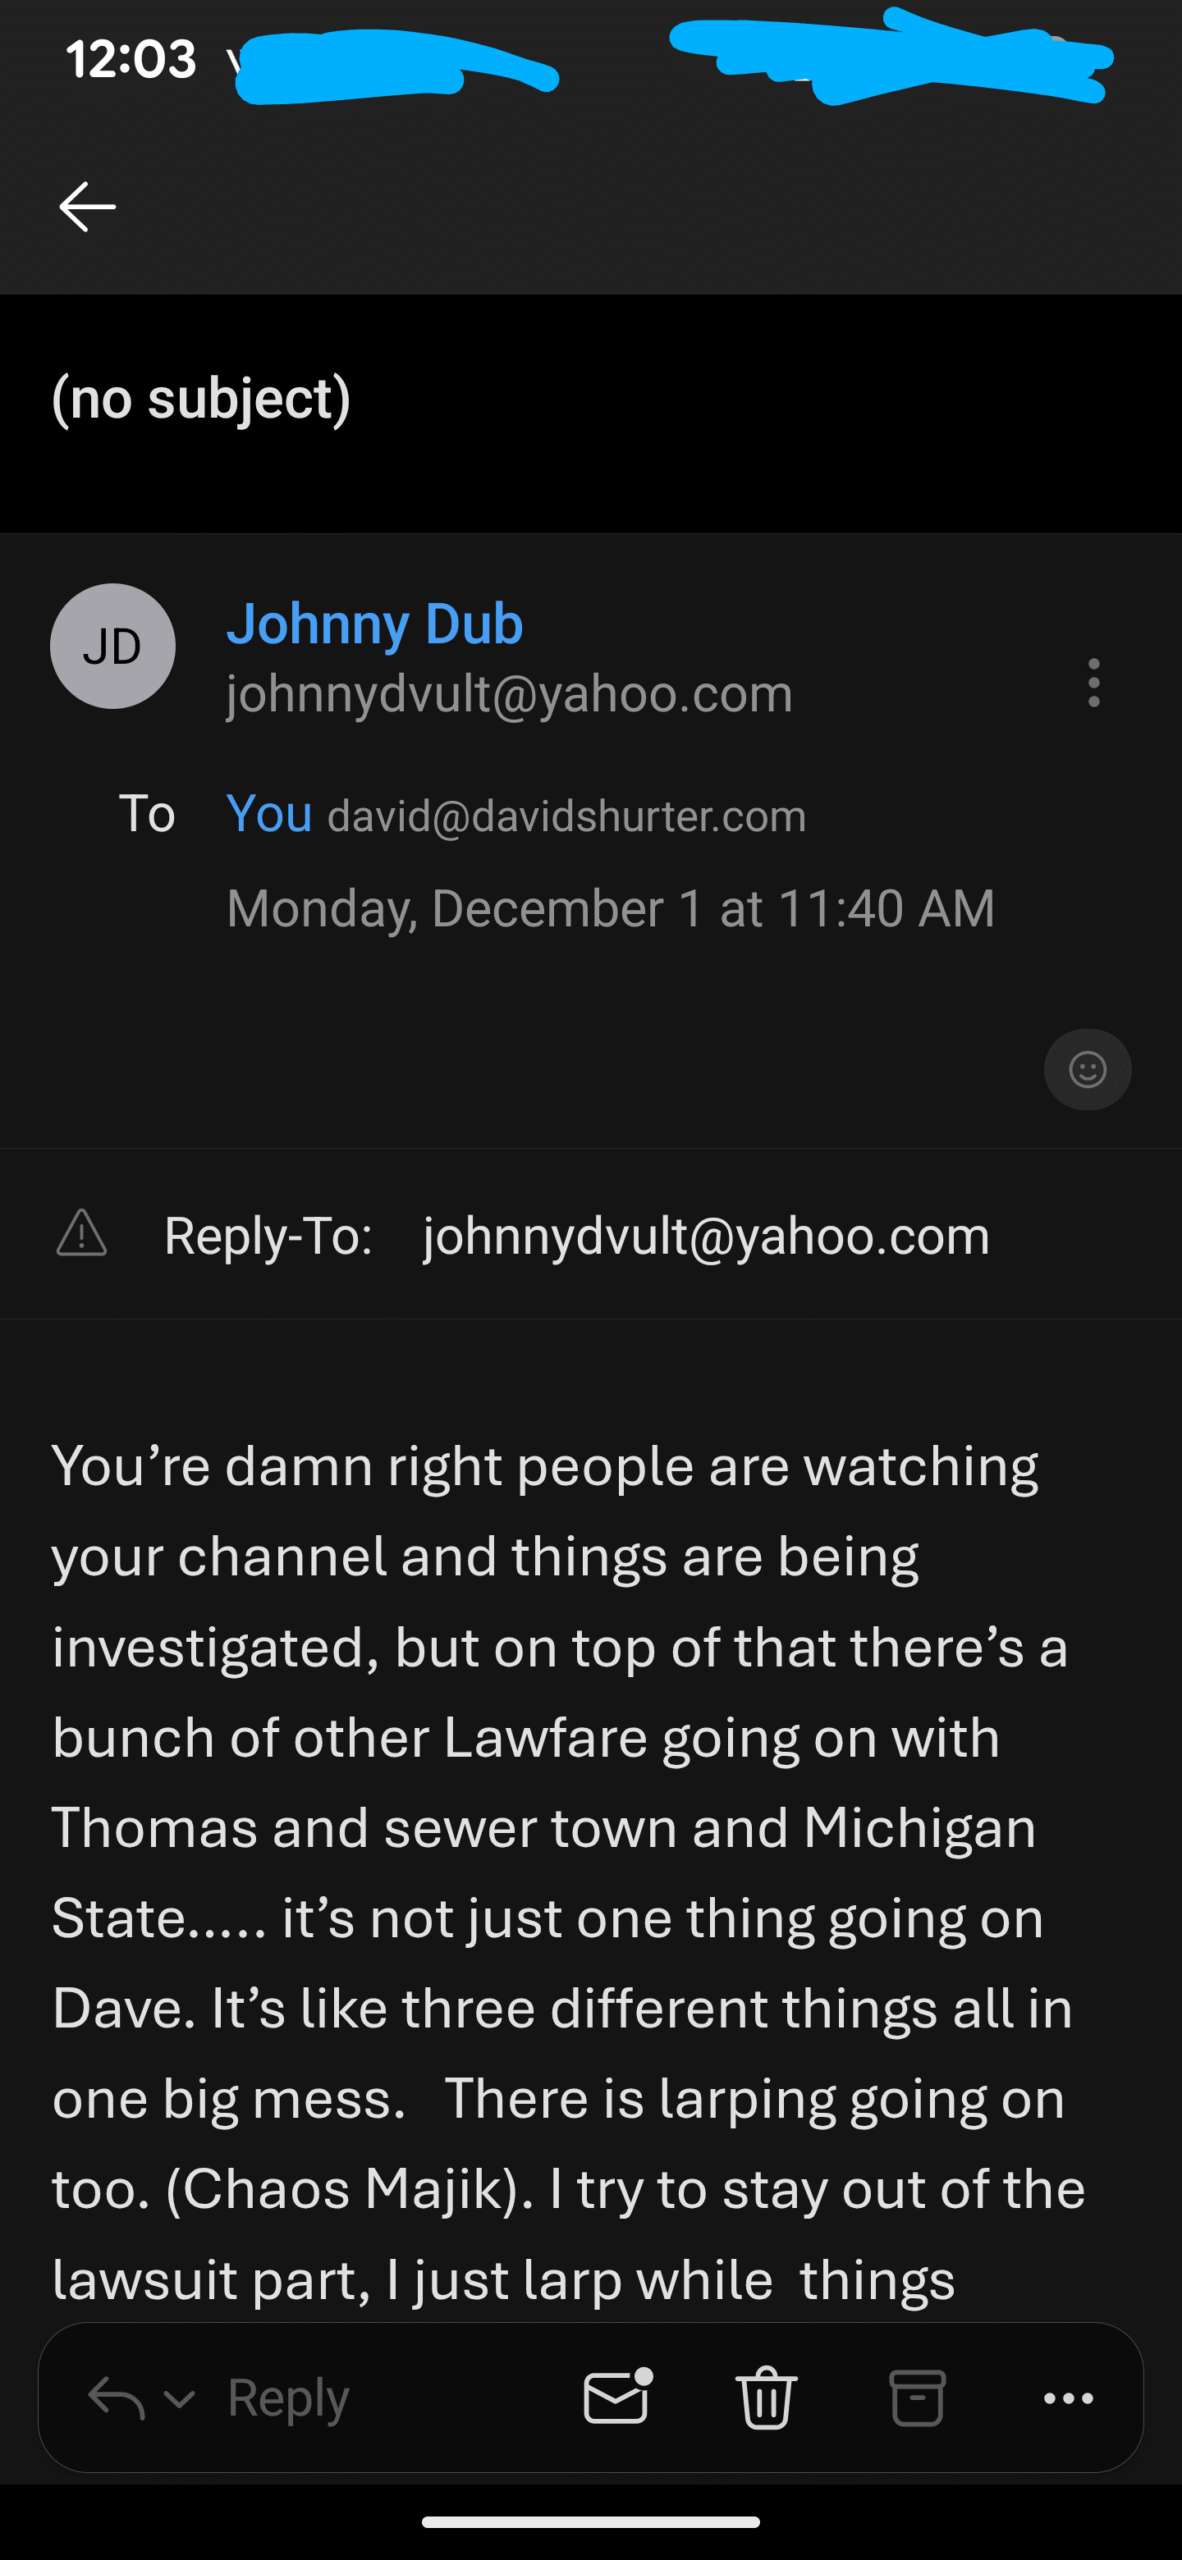Screen dimensions: 1182x2560
Task: Tap the Reply text field
Action: coord(289,2397)
